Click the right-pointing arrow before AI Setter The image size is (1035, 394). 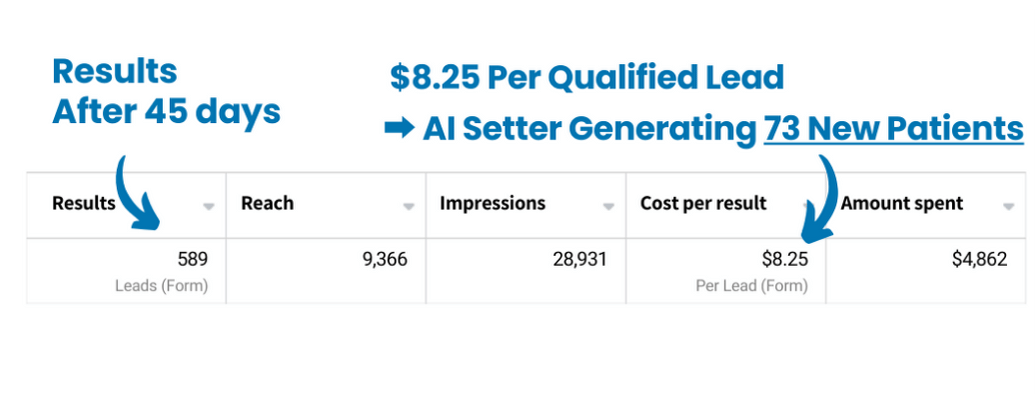(400, 129)
